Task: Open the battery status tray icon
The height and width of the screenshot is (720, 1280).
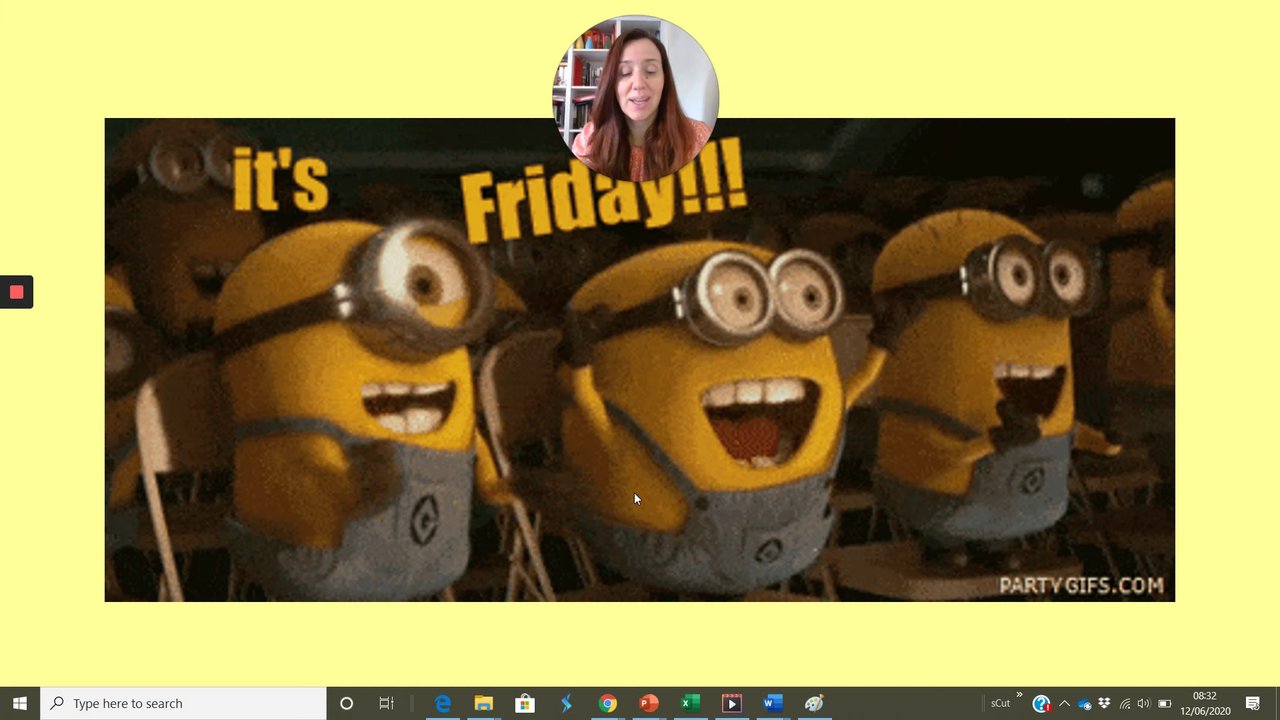Action: tap(1165, 704)
